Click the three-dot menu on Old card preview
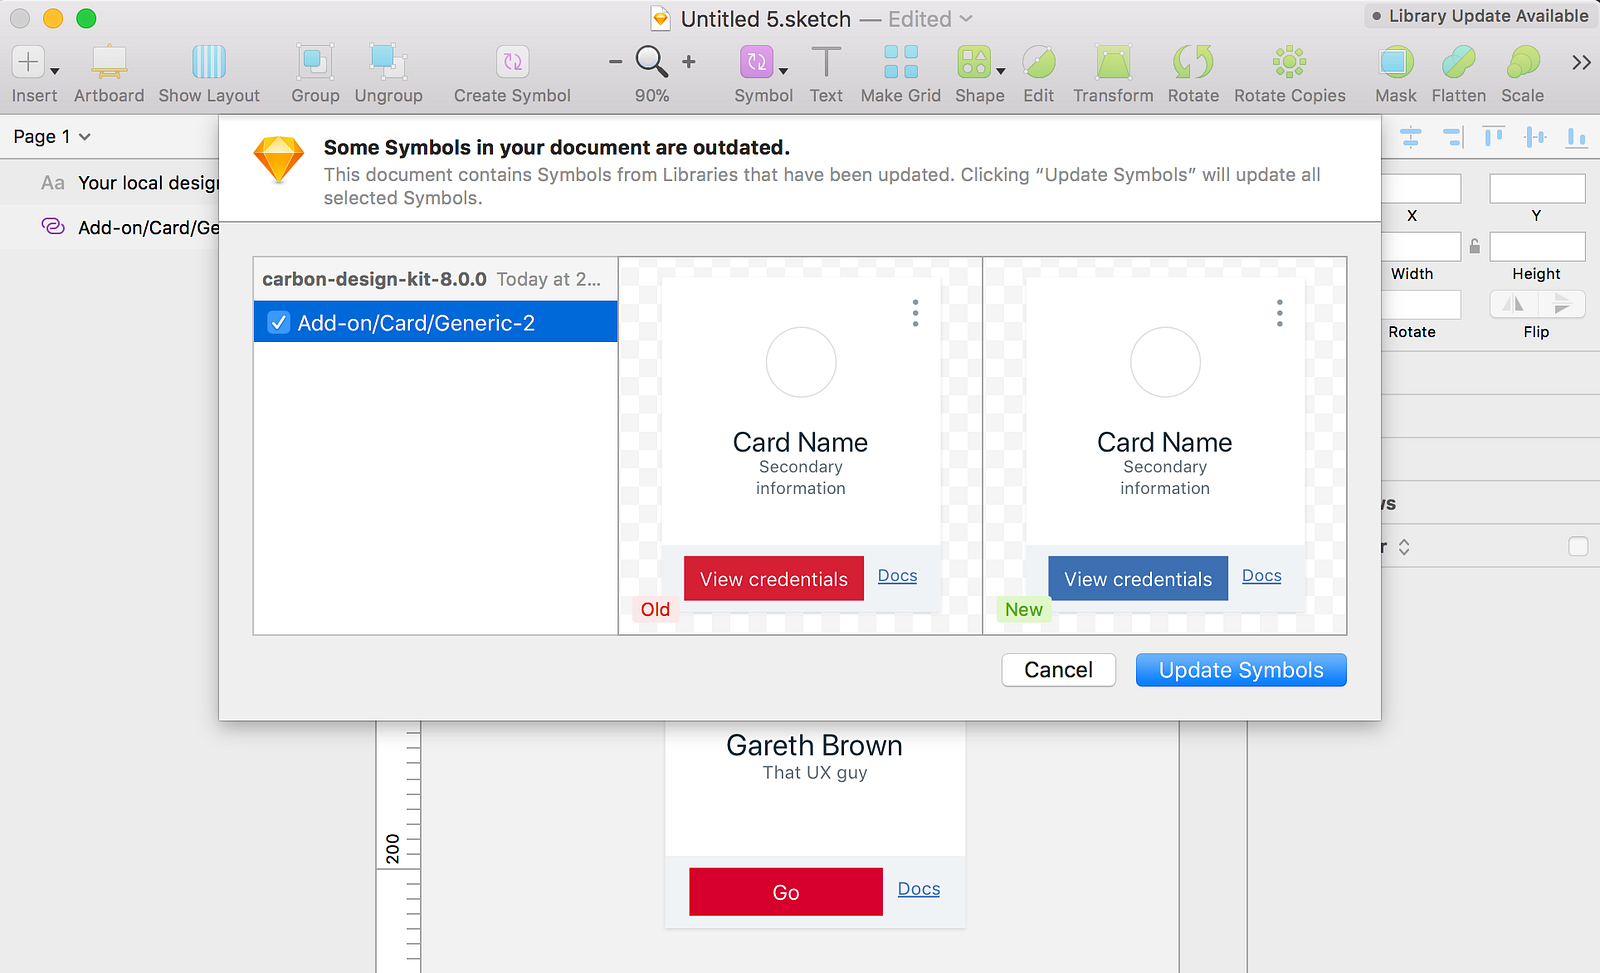 coord(915,313)
